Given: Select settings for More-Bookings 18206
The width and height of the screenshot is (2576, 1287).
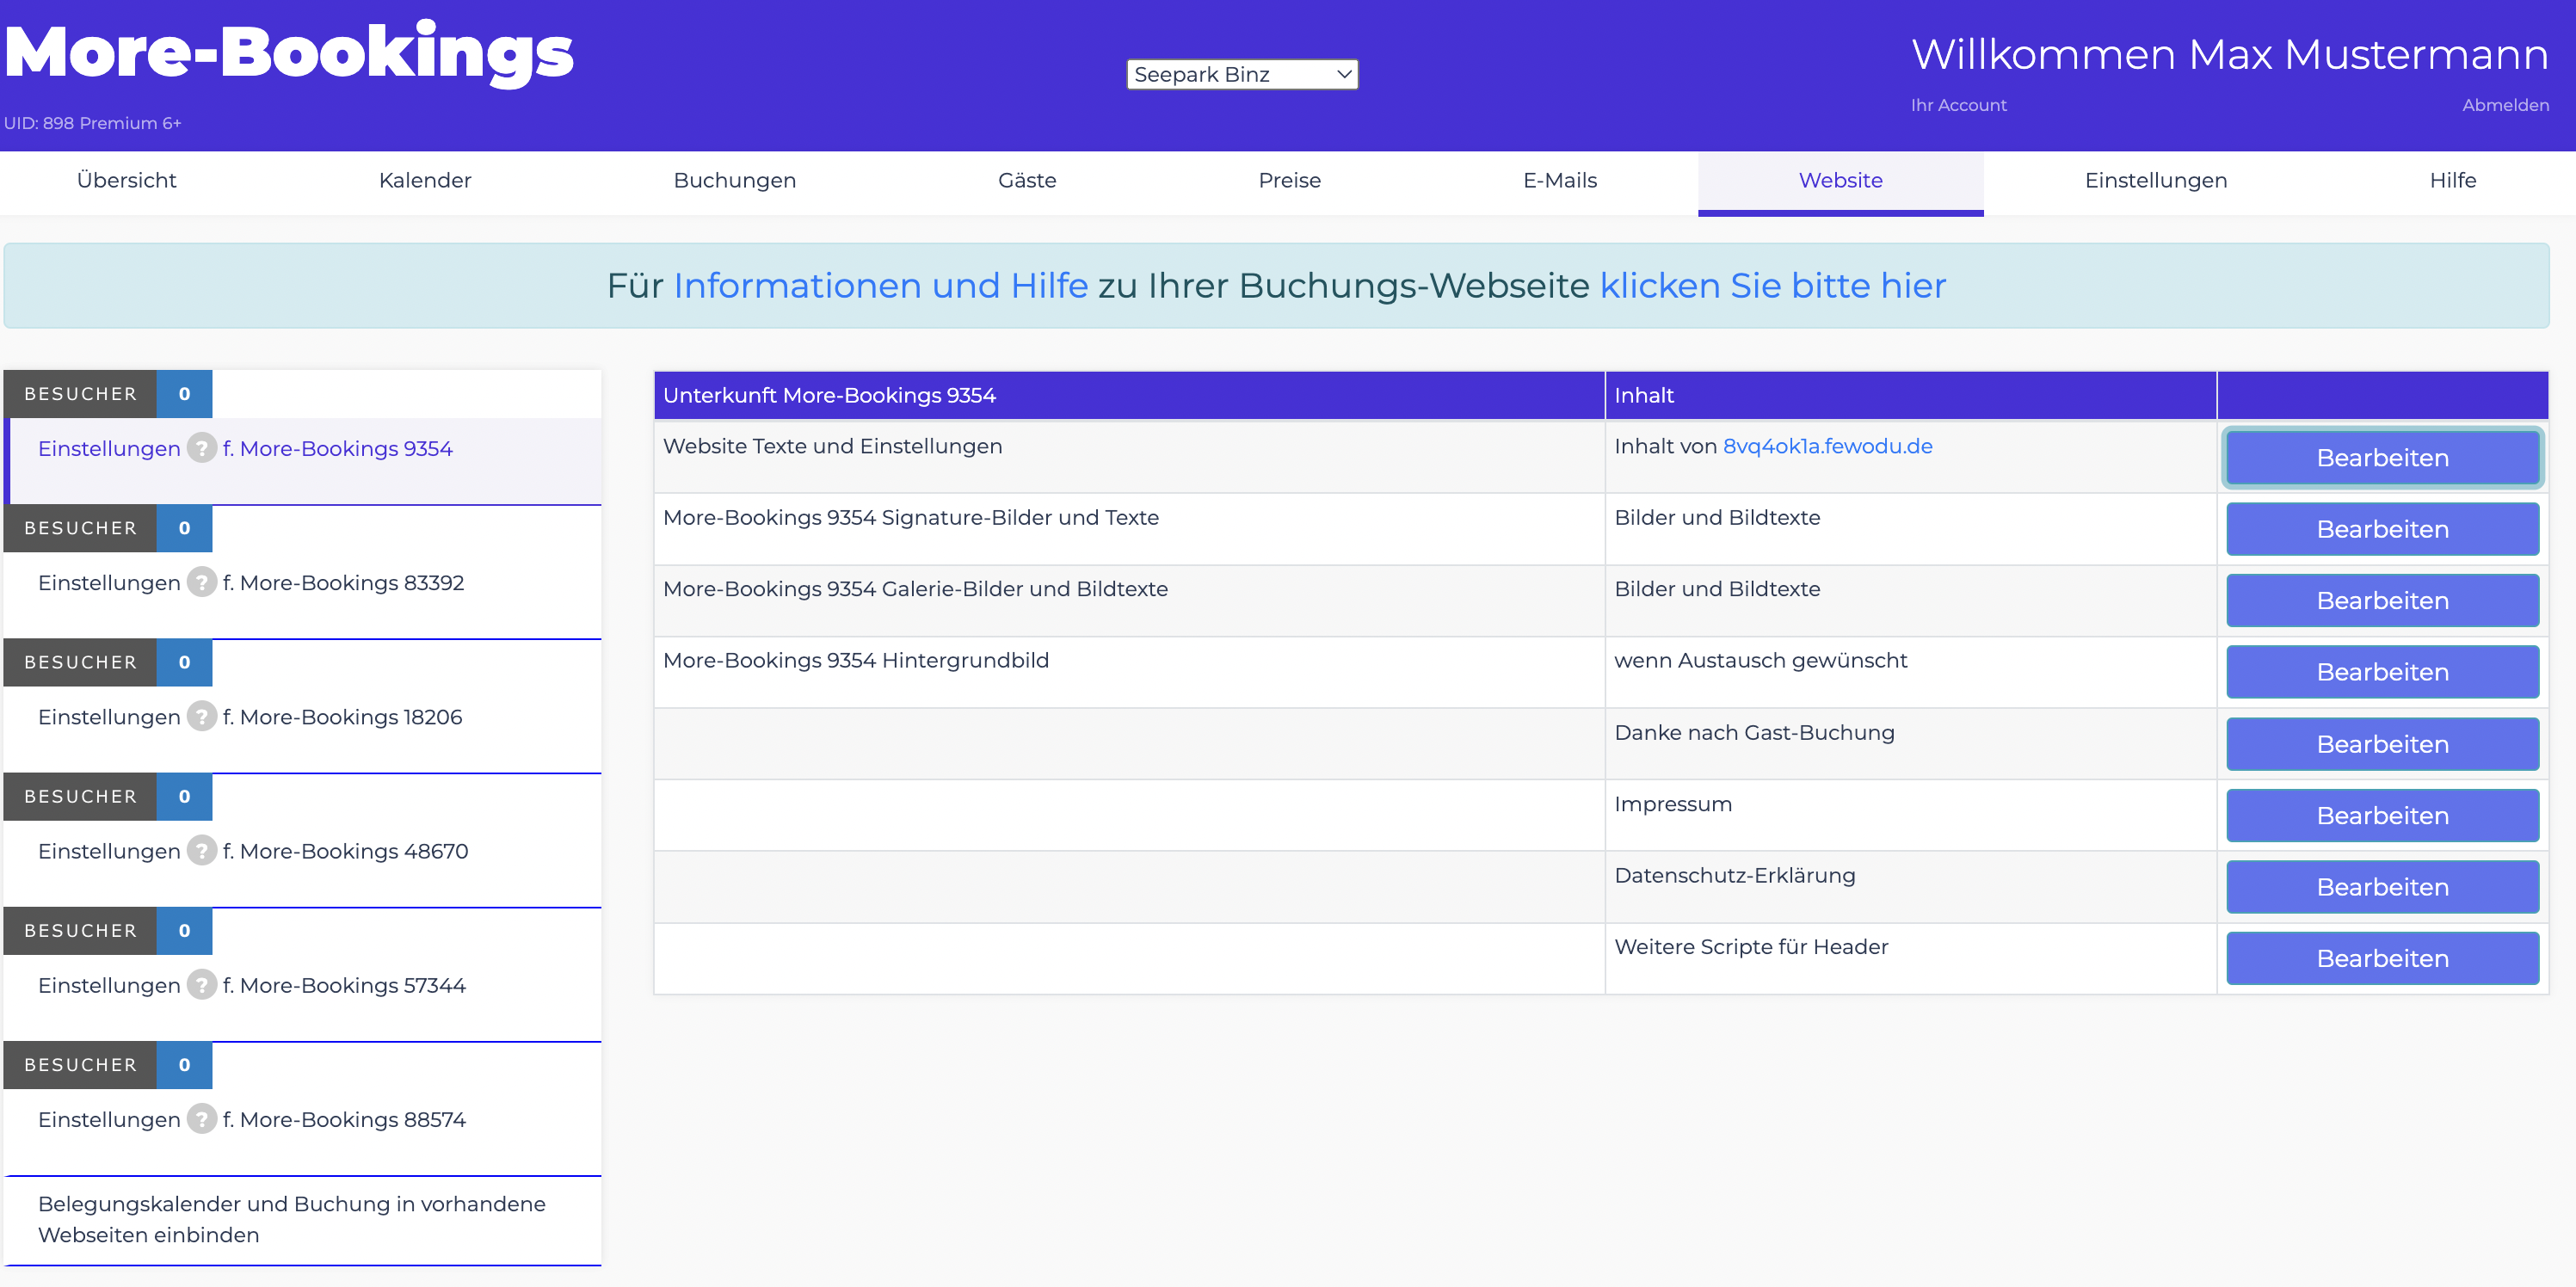Looking at the screenshot, I should [x=304, y=729].
